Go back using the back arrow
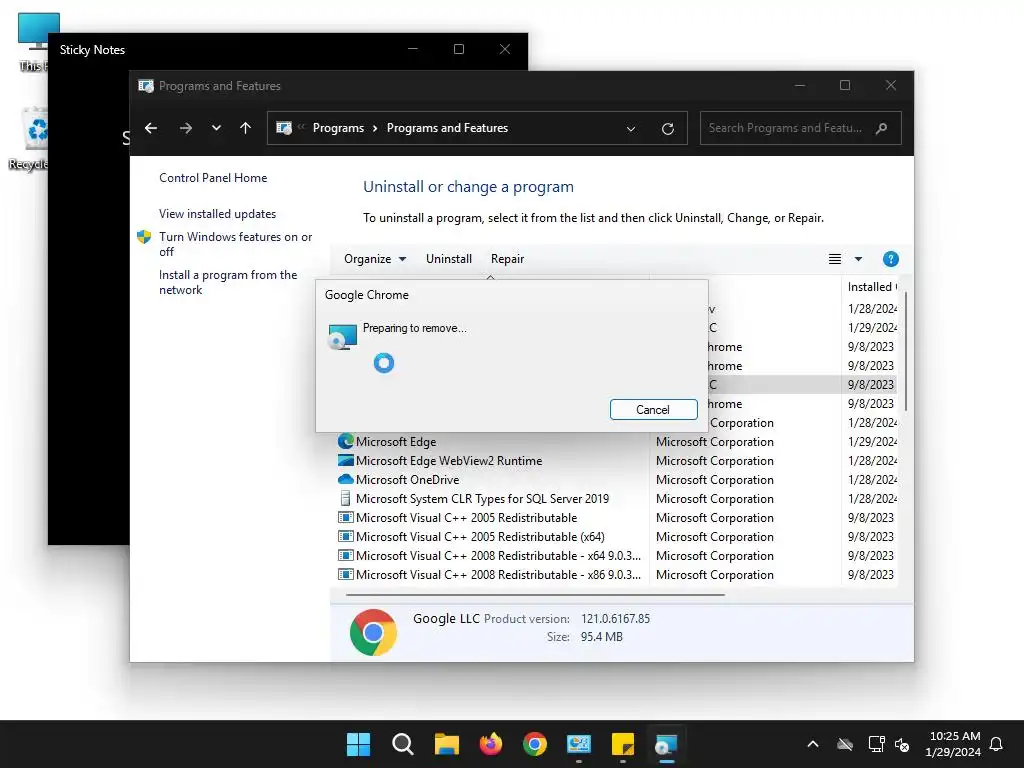This screenshot has height=768, width=1024. (151, 128)
